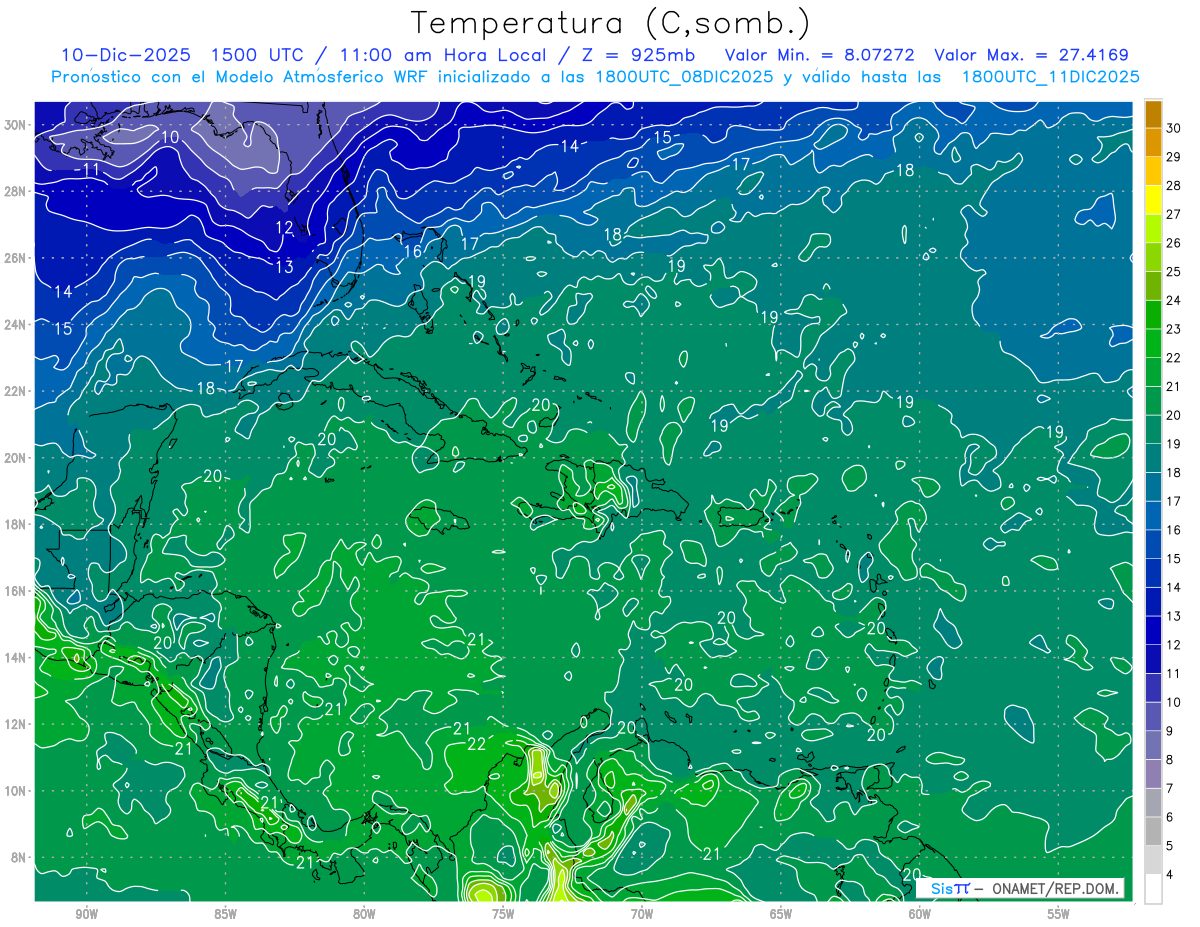Click the '12N' latitude axis label
This screenshot has height=927, width=1200.
click(17, 724)
